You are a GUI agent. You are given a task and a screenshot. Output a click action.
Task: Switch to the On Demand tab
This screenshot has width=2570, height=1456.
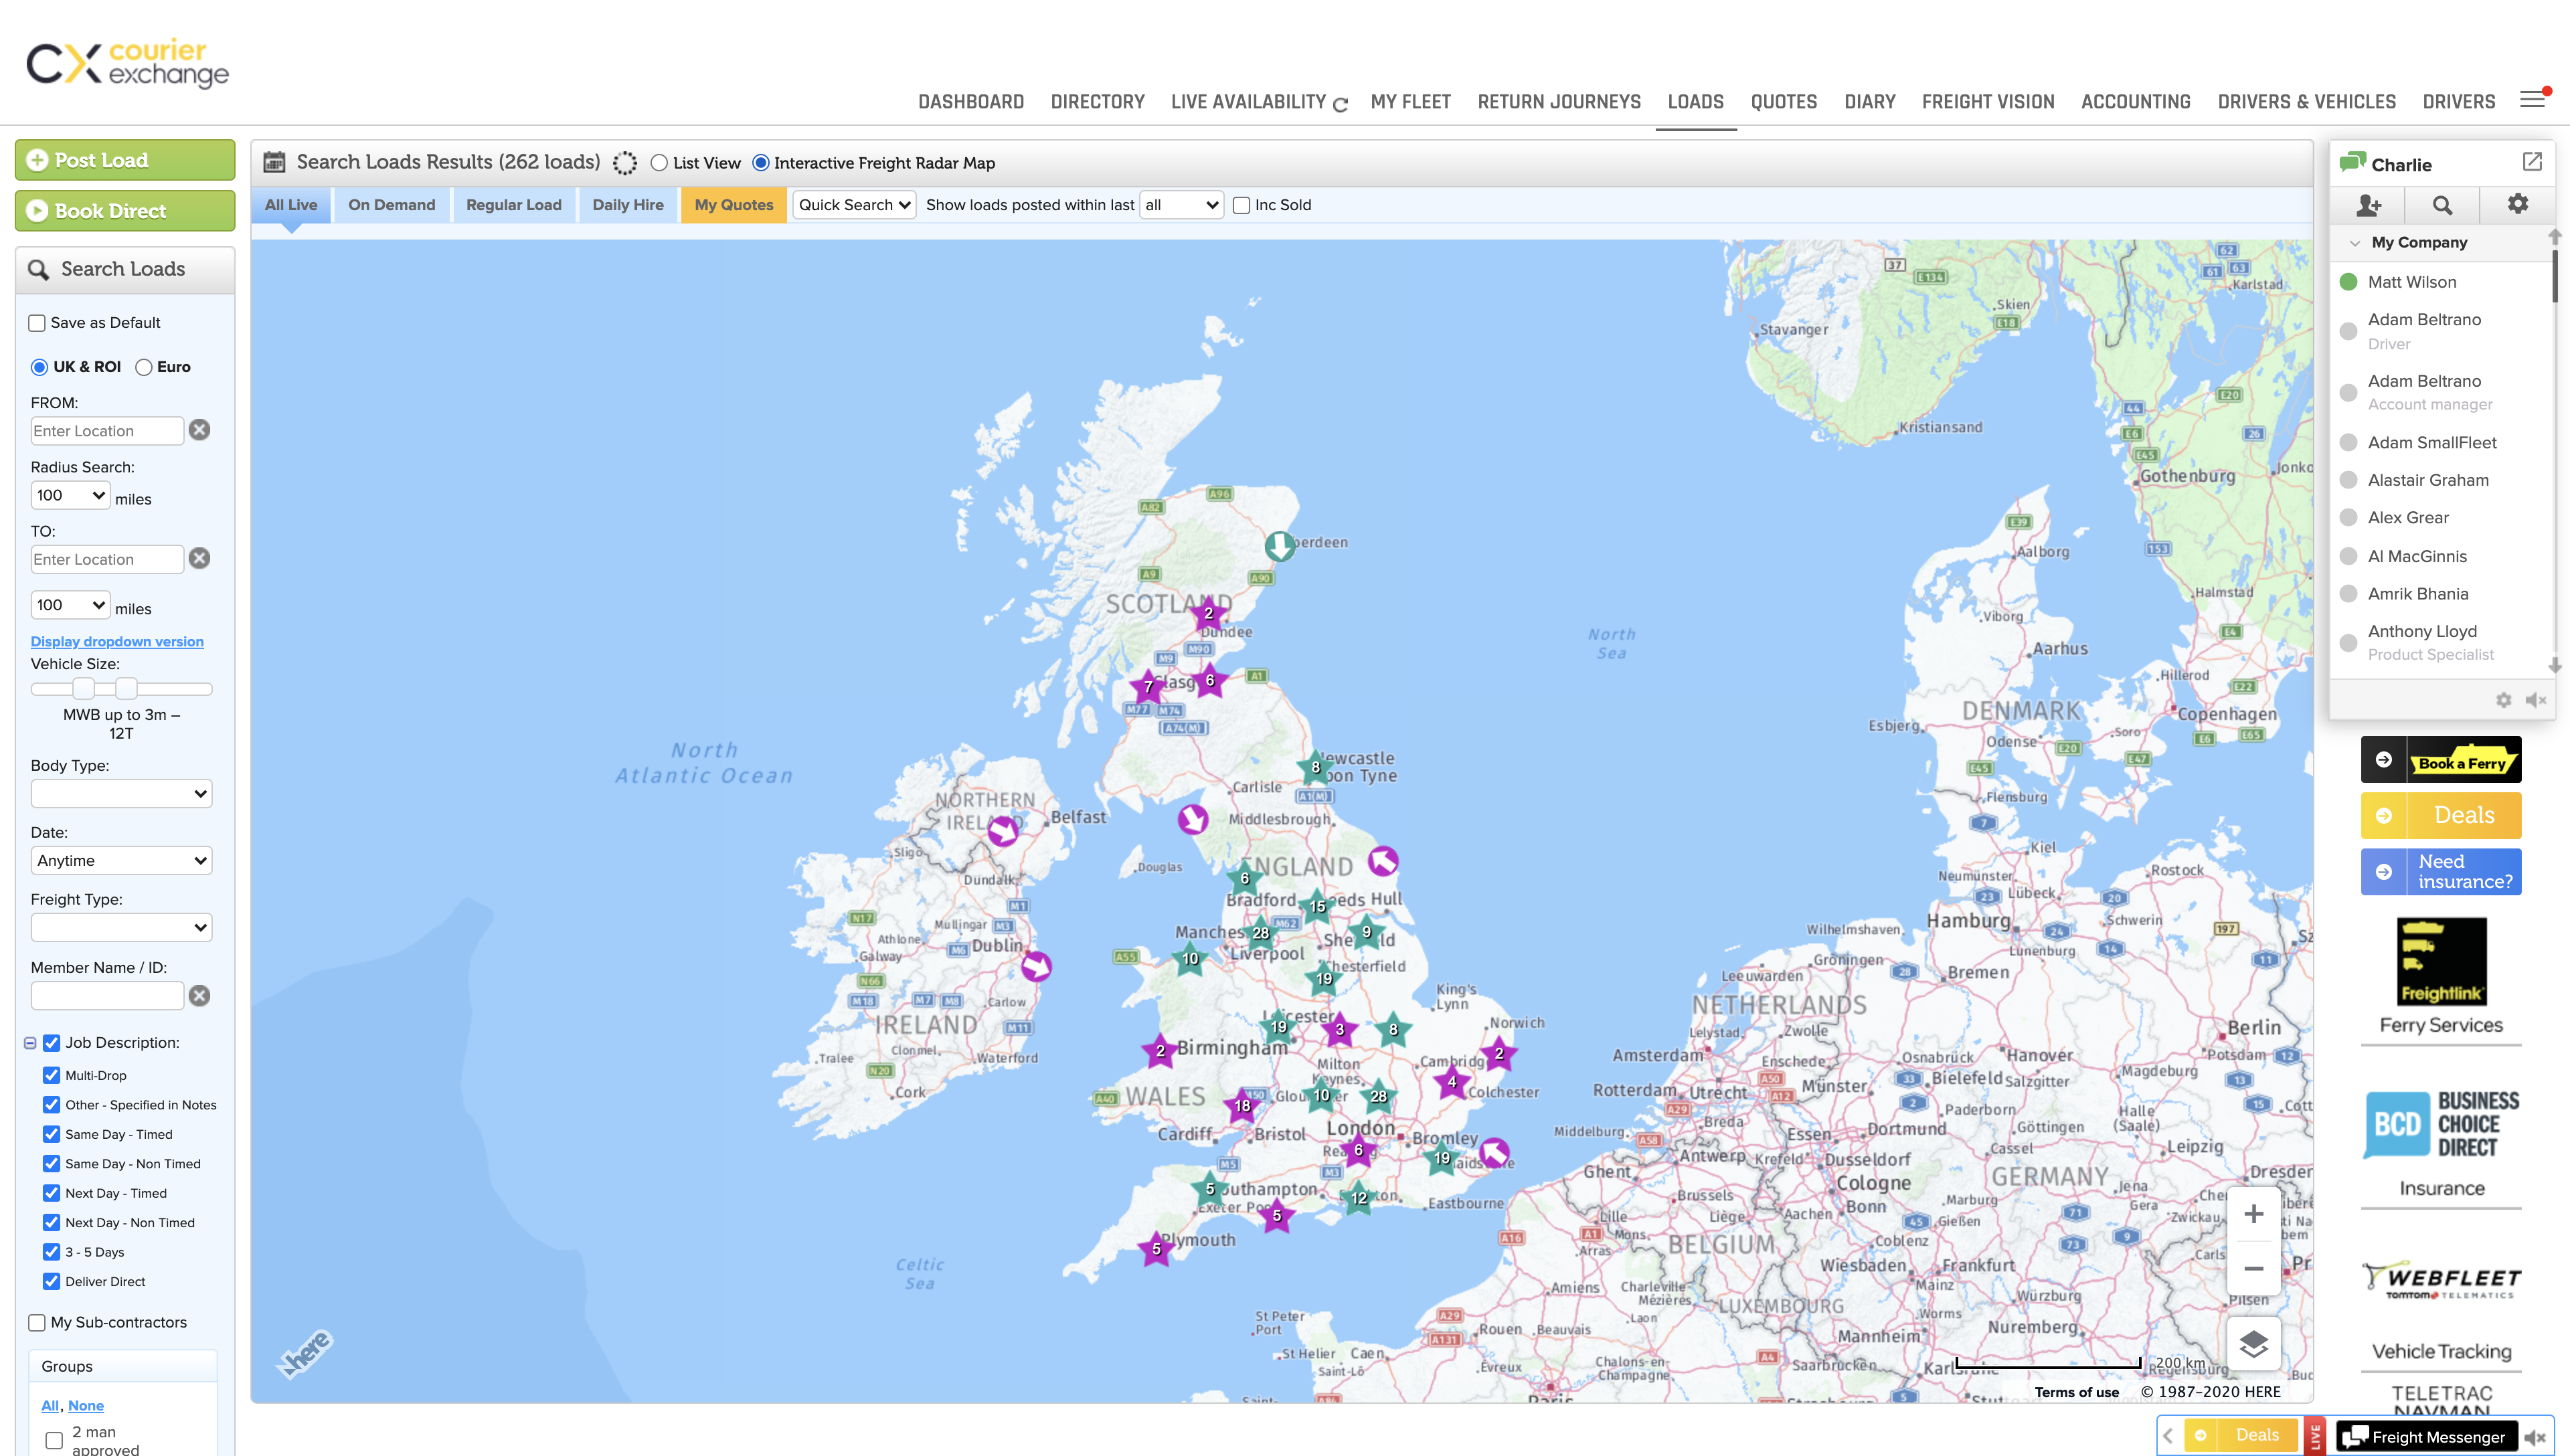tap(391, 205)
